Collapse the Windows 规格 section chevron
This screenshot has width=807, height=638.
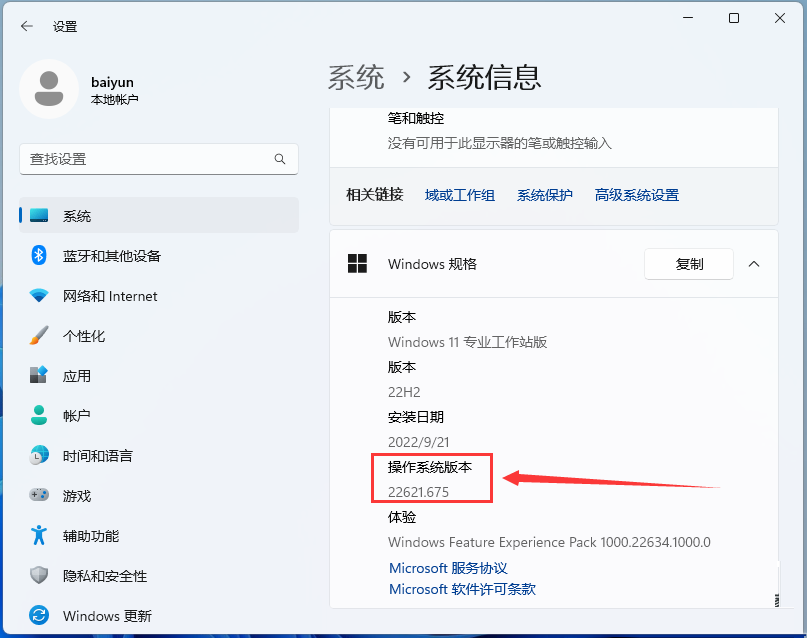(754, 264)
